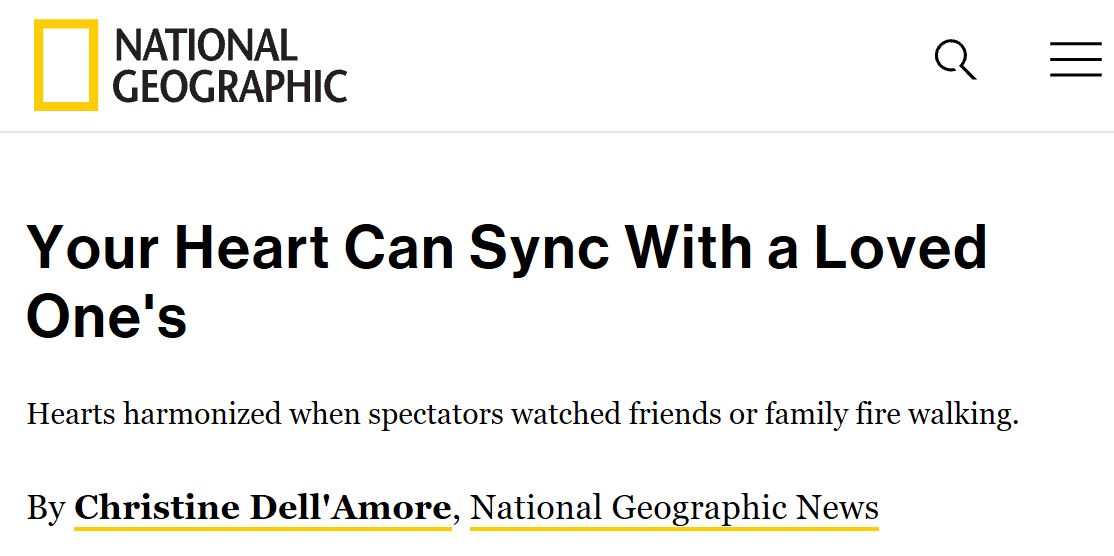
Task: Click the word "News" in the byline link
Action: [x=837, y=508]
